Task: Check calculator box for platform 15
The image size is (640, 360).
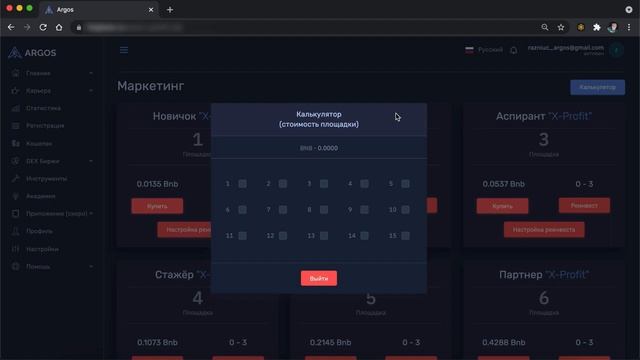Action: pos(405,236)
